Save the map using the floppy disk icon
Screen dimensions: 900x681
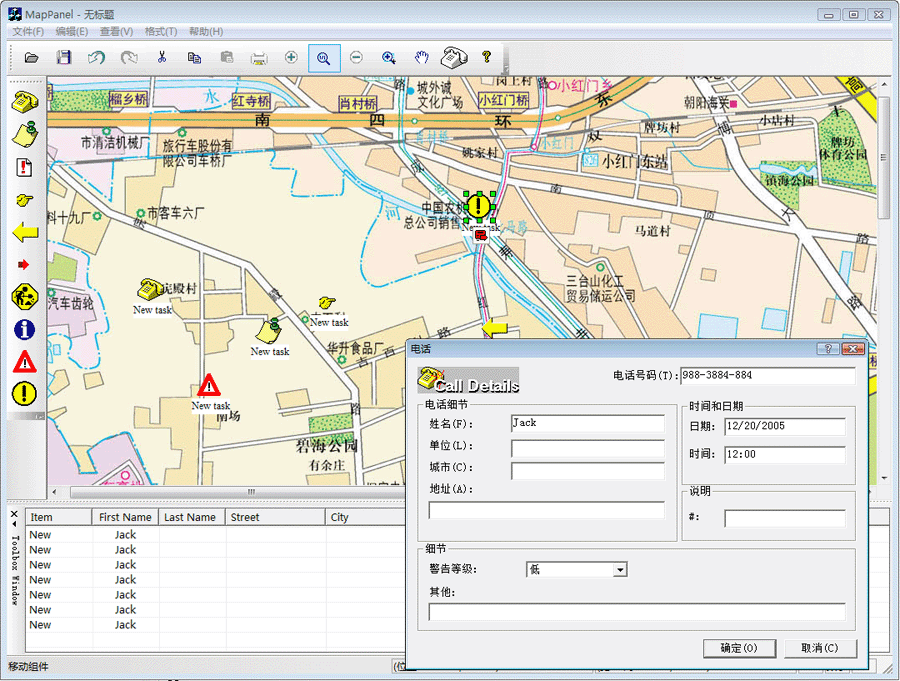click(64, 58)
